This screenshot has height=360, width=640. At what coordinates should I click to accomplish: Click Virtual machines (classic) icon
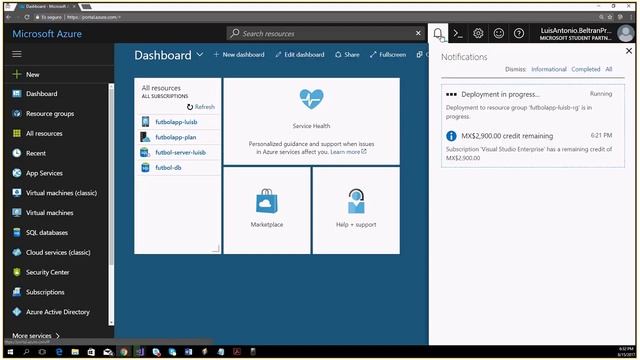click(17, 193)
